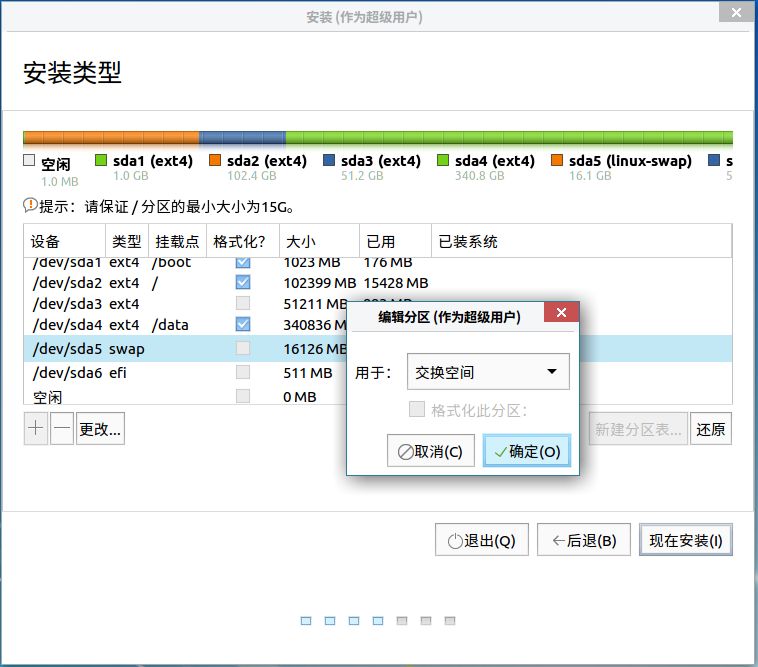Open the 用于 dropdown showing 交换空间

488,372
